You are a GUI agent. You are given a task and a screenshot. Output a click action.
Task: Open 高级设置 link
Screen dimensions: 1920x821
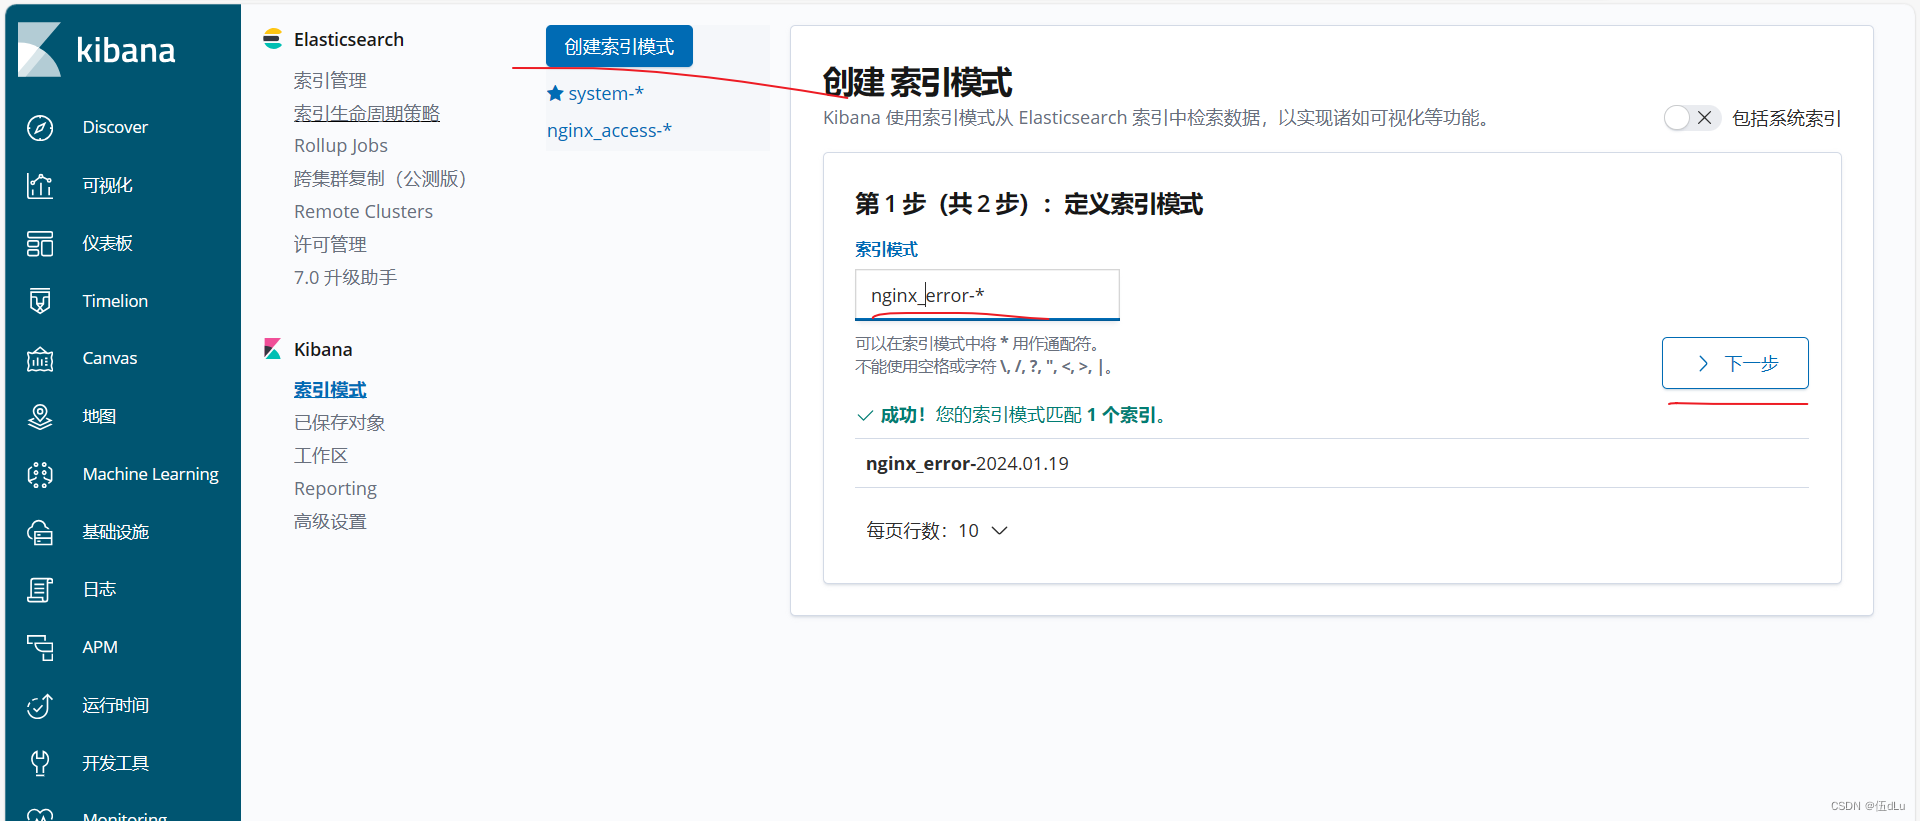[x=330, y=521]
